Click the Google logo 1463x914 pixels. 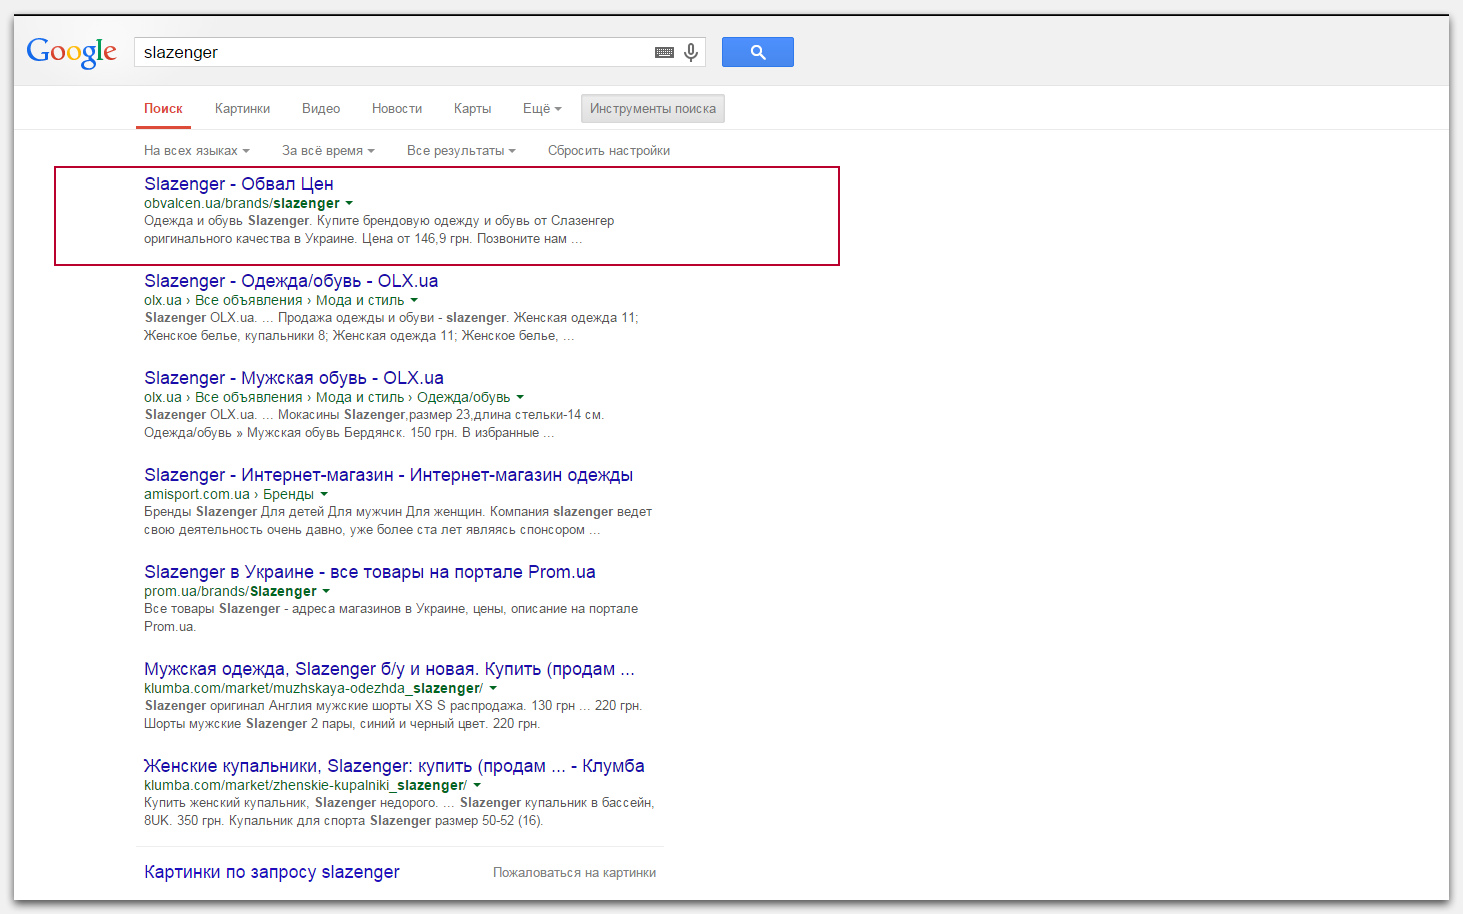point(72,52)
